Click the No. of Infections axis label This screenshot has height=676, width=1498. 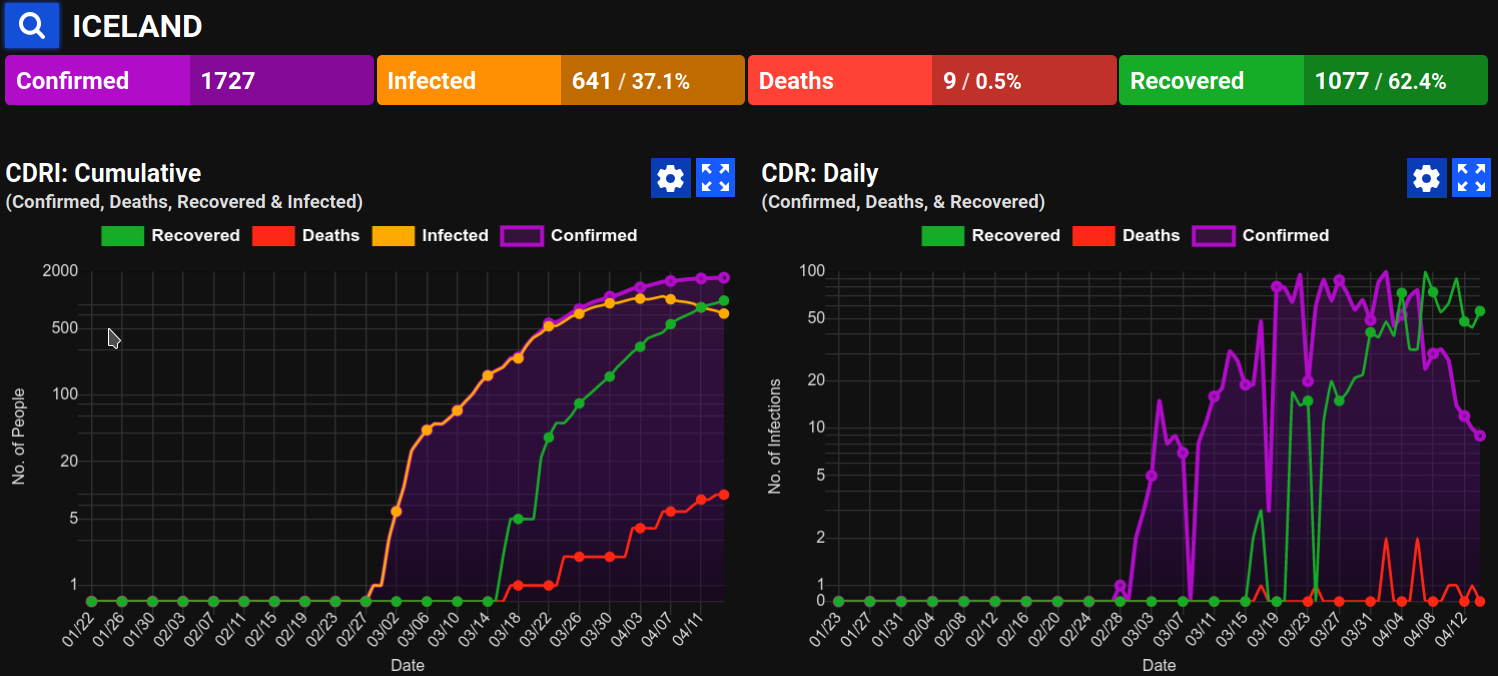point(775,436)
